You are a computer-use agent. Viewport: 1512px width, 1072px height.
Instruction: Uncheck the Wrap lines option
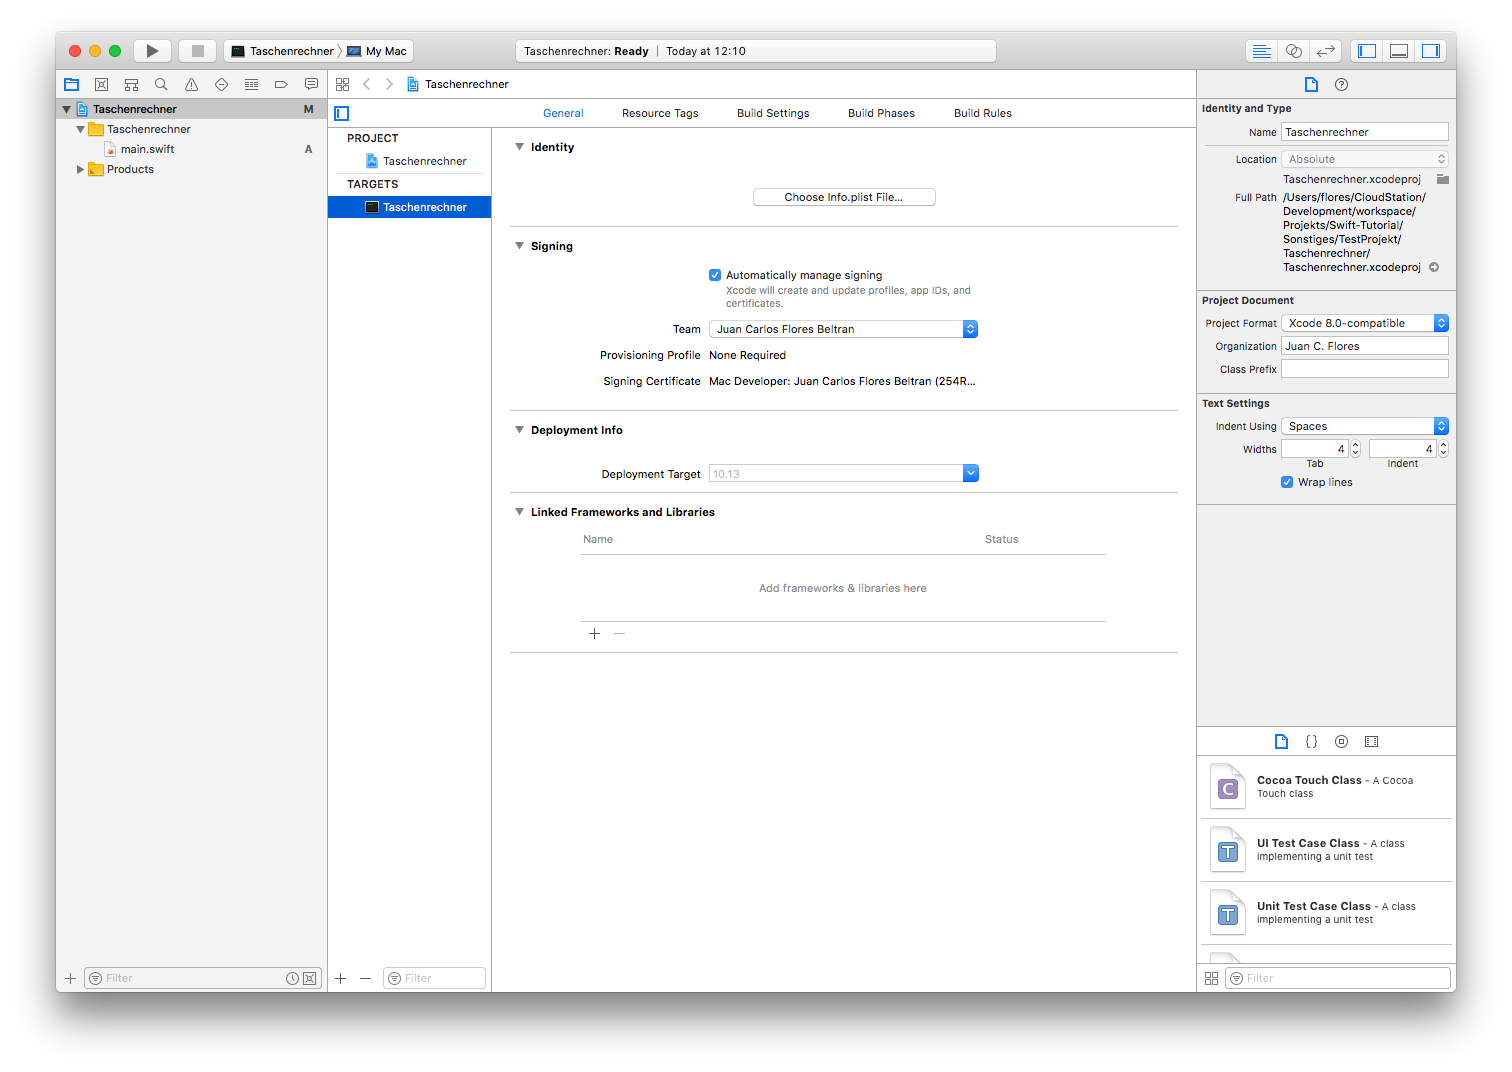pyautogui.click(x=1287, y=482)
